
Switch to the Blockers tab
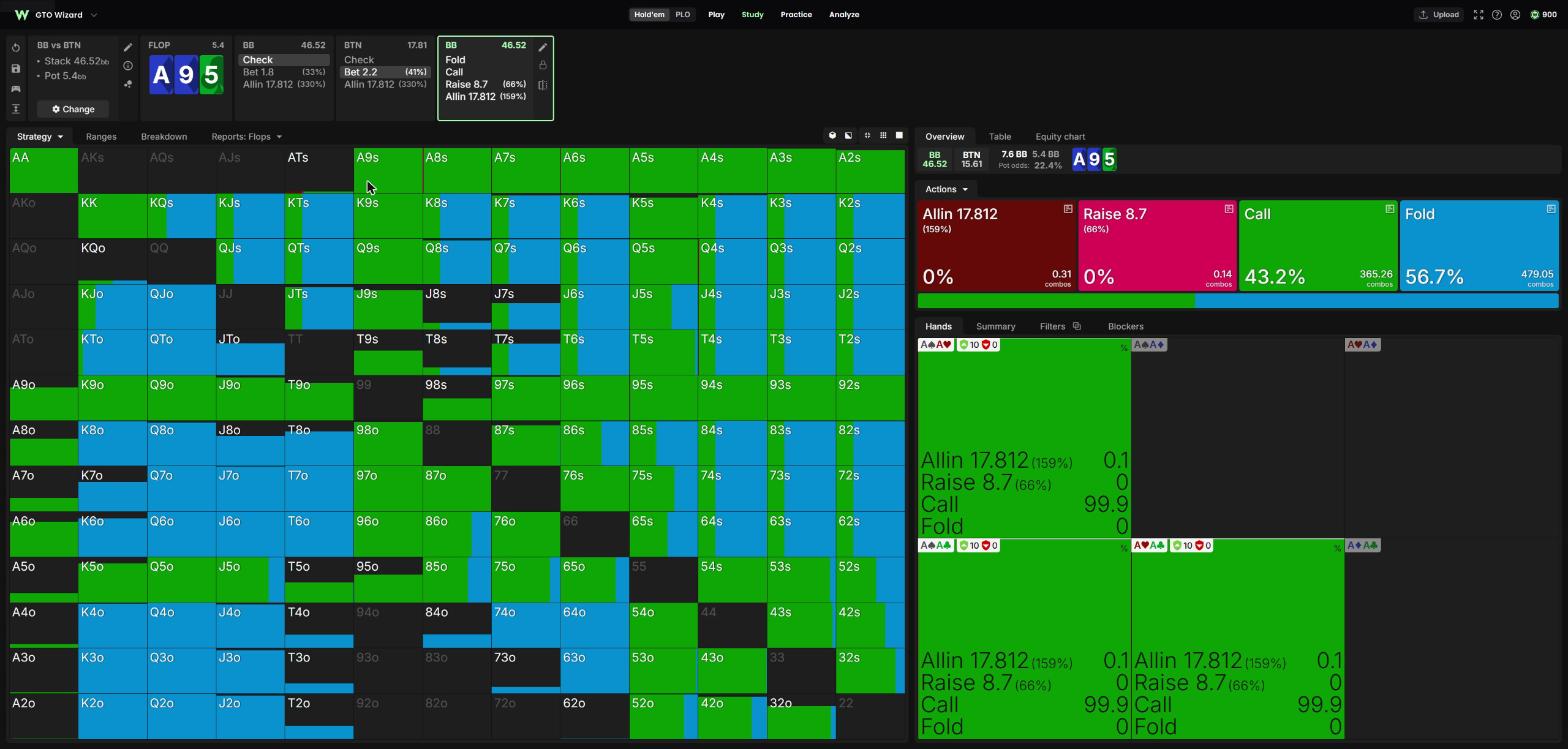click(x=1126, y=327)
